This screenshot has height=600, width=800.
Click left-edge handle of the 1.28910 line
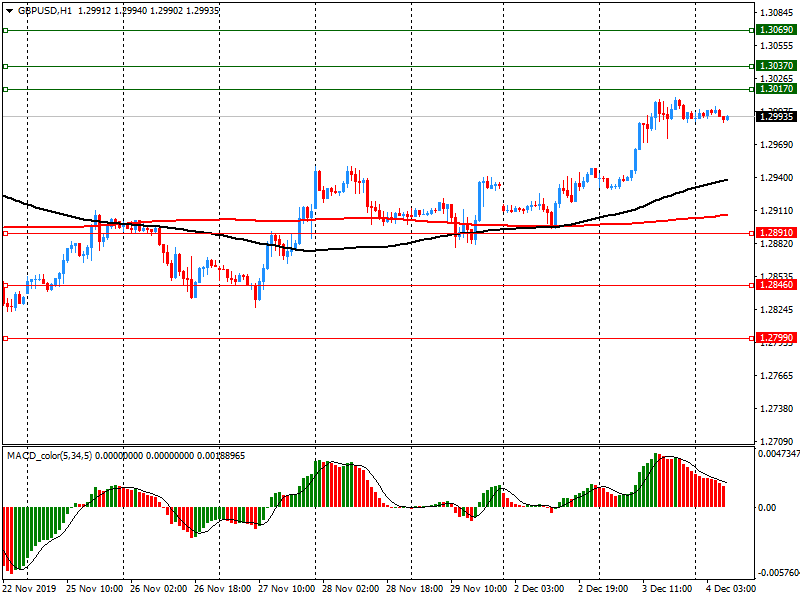(x=5, y=233)
